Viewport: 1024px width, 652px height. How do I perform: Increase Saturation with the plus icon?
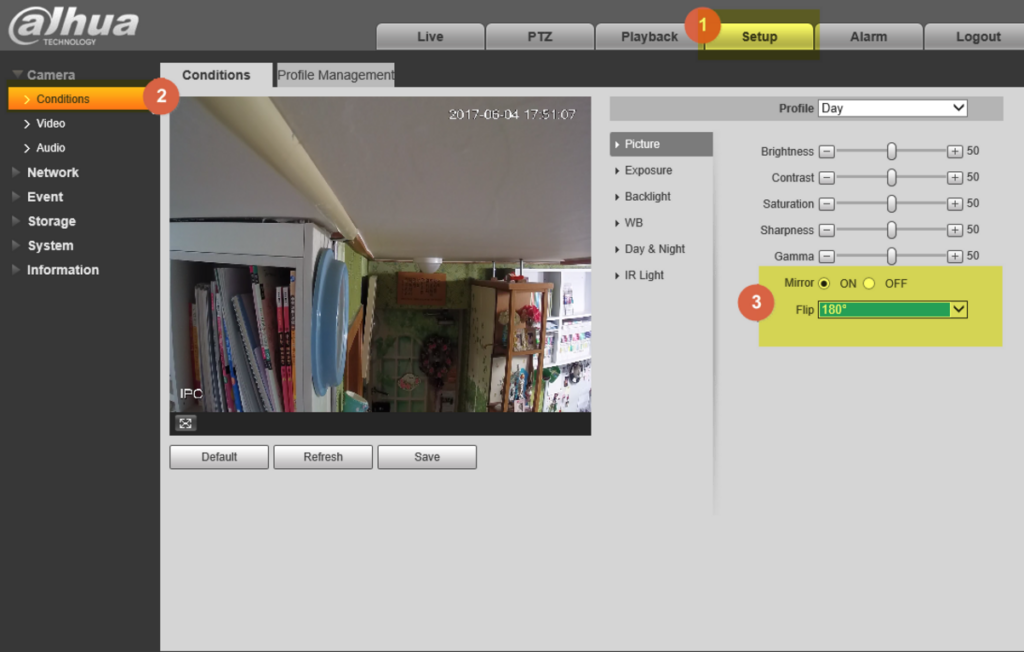coord(955,204)
